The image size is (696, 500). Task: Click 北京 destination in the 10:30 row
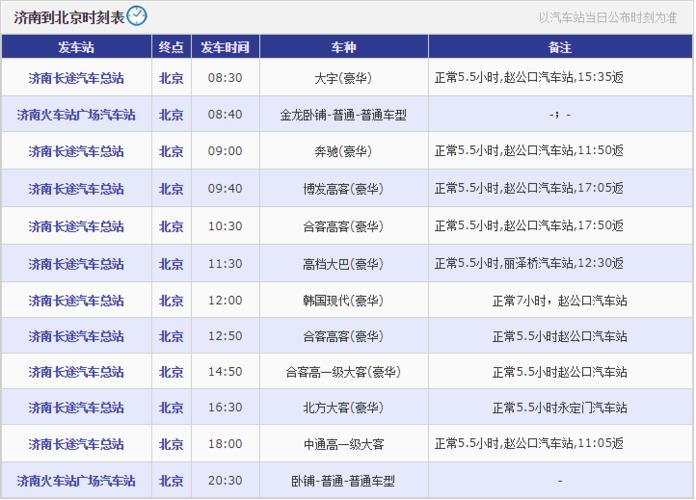click(171, 226)
